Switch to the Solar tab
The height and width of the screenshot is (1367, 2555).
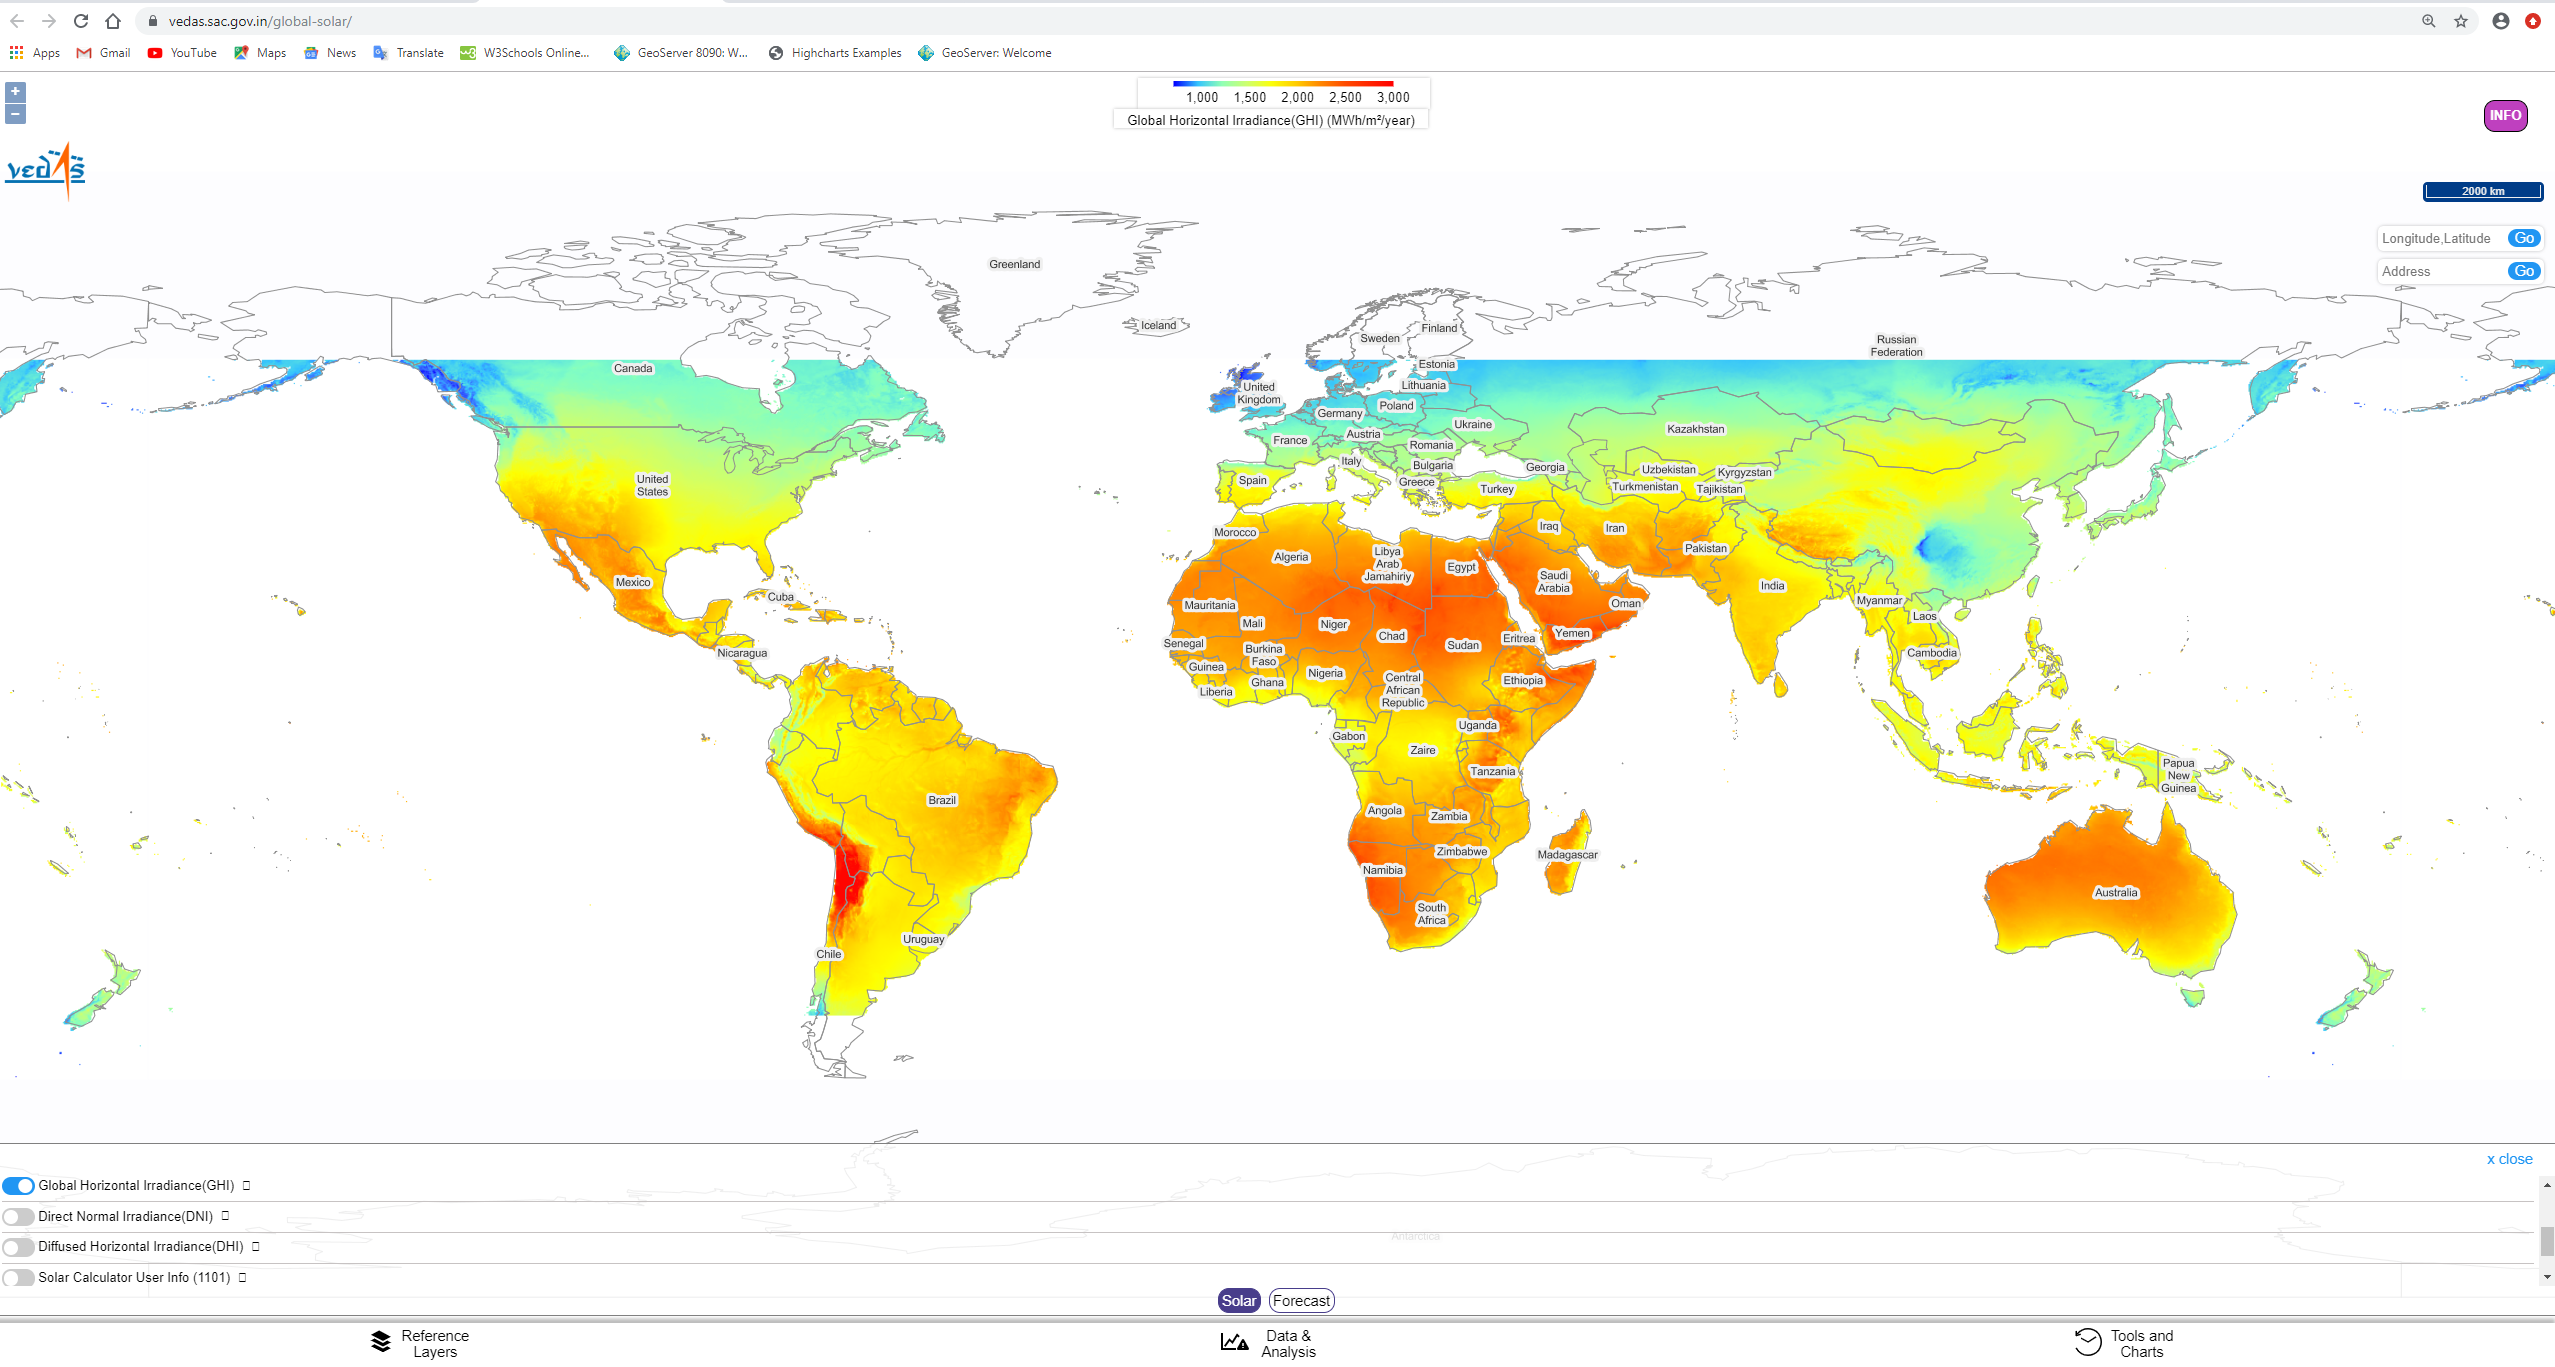point(1239,1300)
